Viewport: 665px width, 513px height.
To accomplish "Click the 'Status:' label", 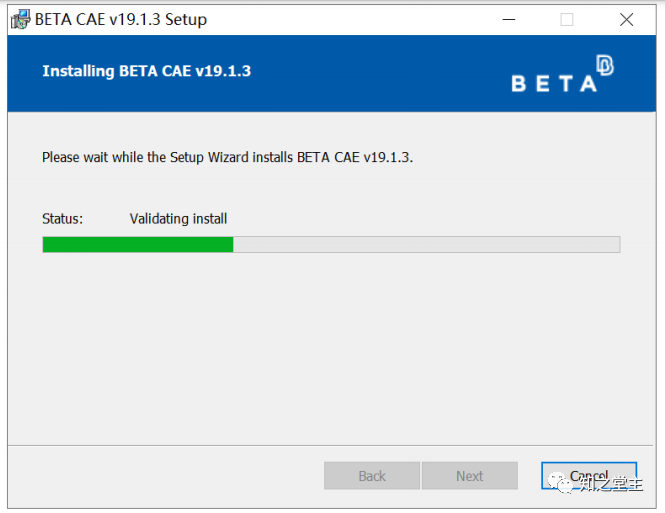I will (x=62, y=219).
